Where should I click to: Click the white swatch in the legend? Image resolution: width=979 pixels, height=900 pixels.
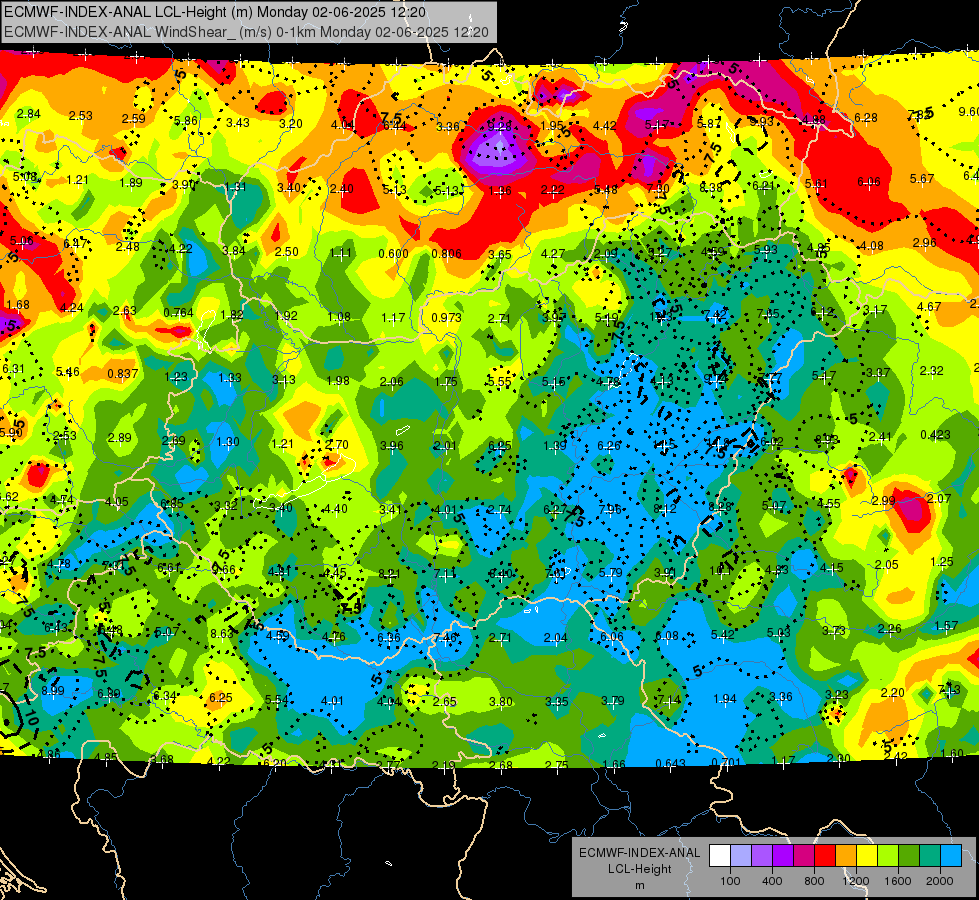click(720, 856)
